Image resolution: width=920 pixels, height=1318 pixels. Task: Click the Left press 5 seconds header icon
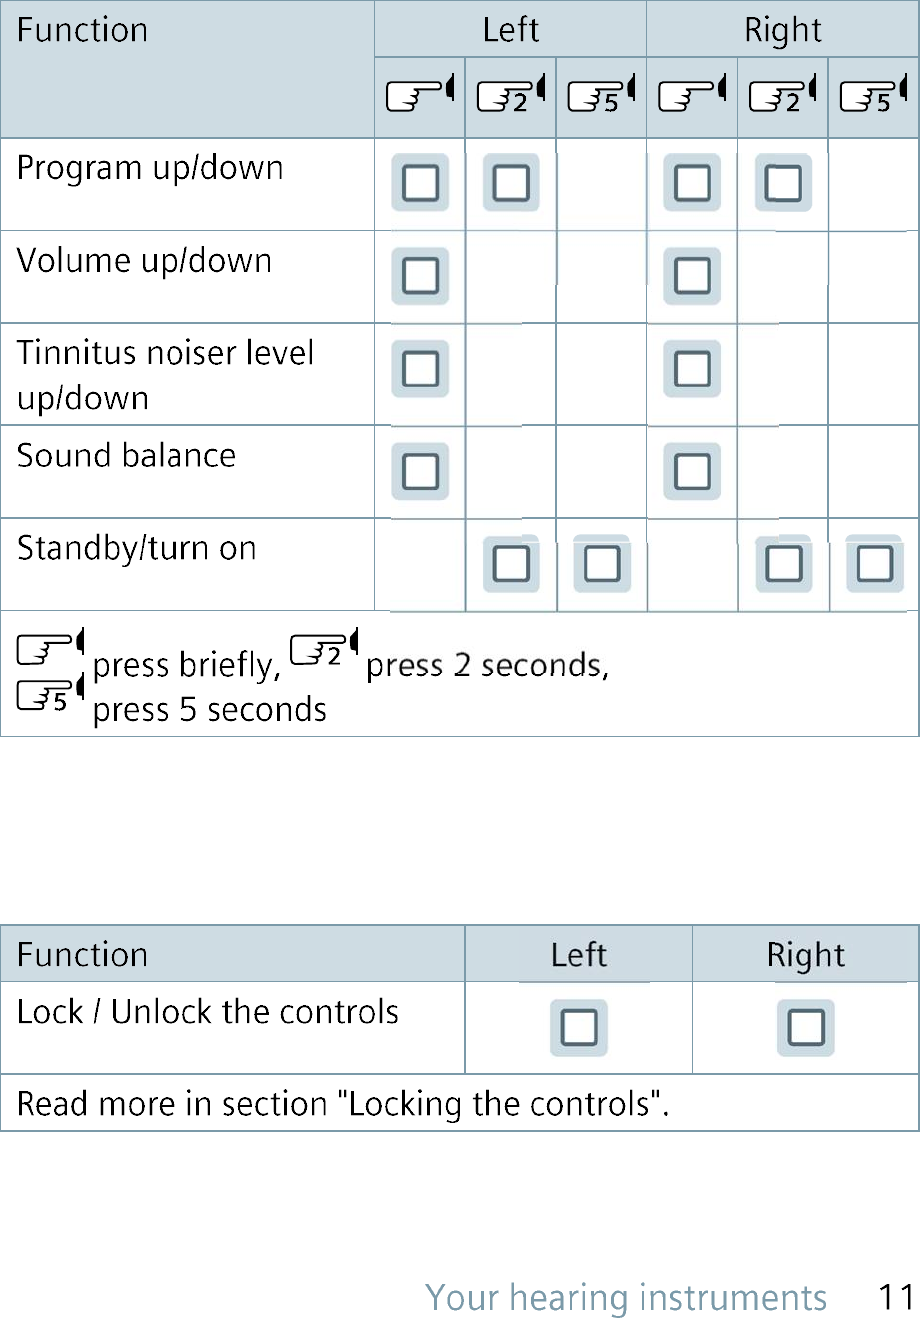tap(601, 96)
